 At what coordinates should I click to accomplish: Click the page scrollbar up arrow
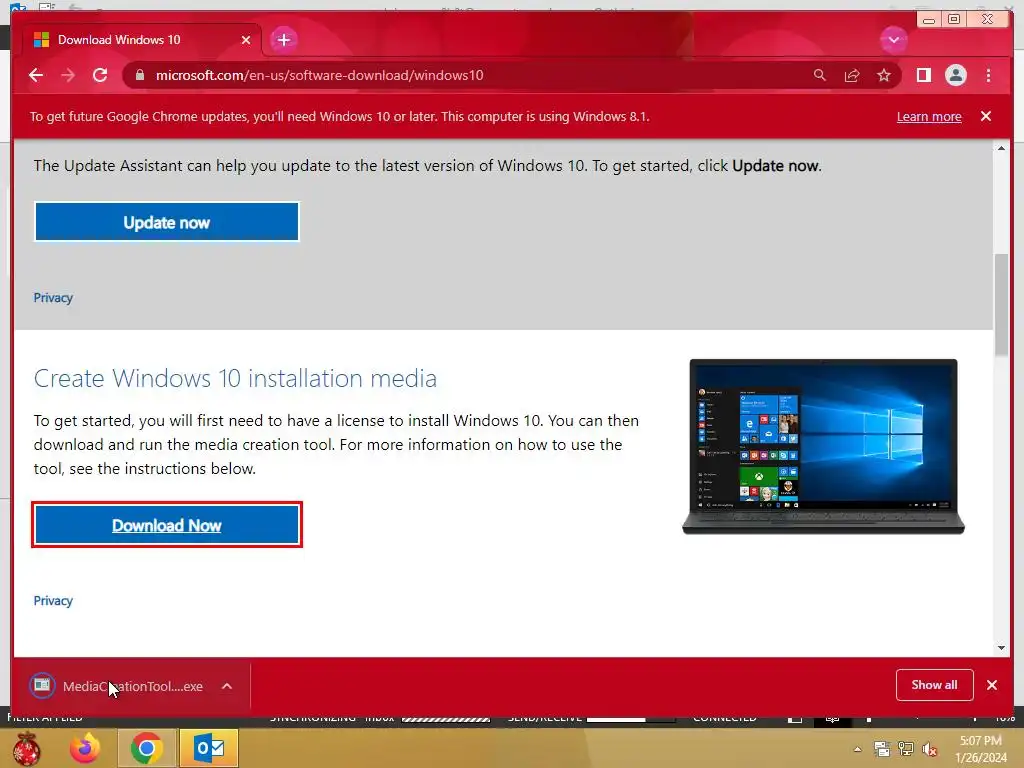[1001, 149]
